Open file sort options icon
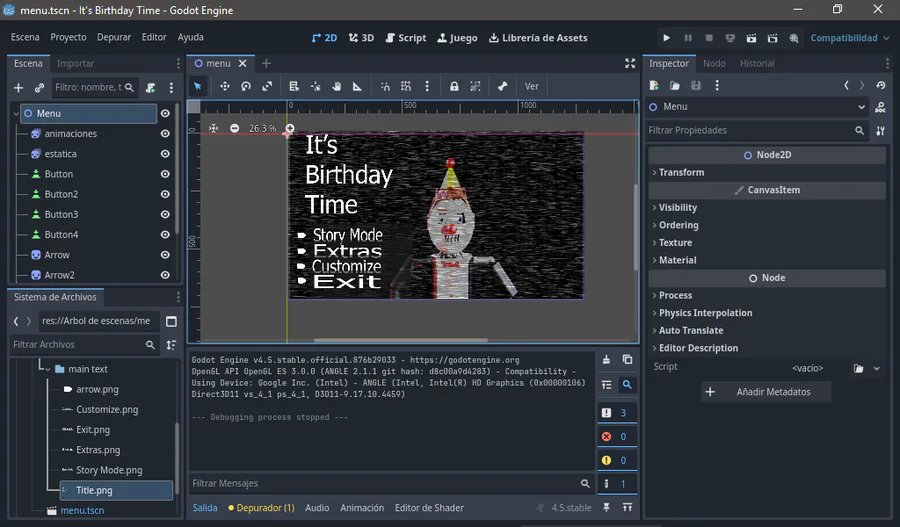The image size is (900, 527). pos(171,344)
